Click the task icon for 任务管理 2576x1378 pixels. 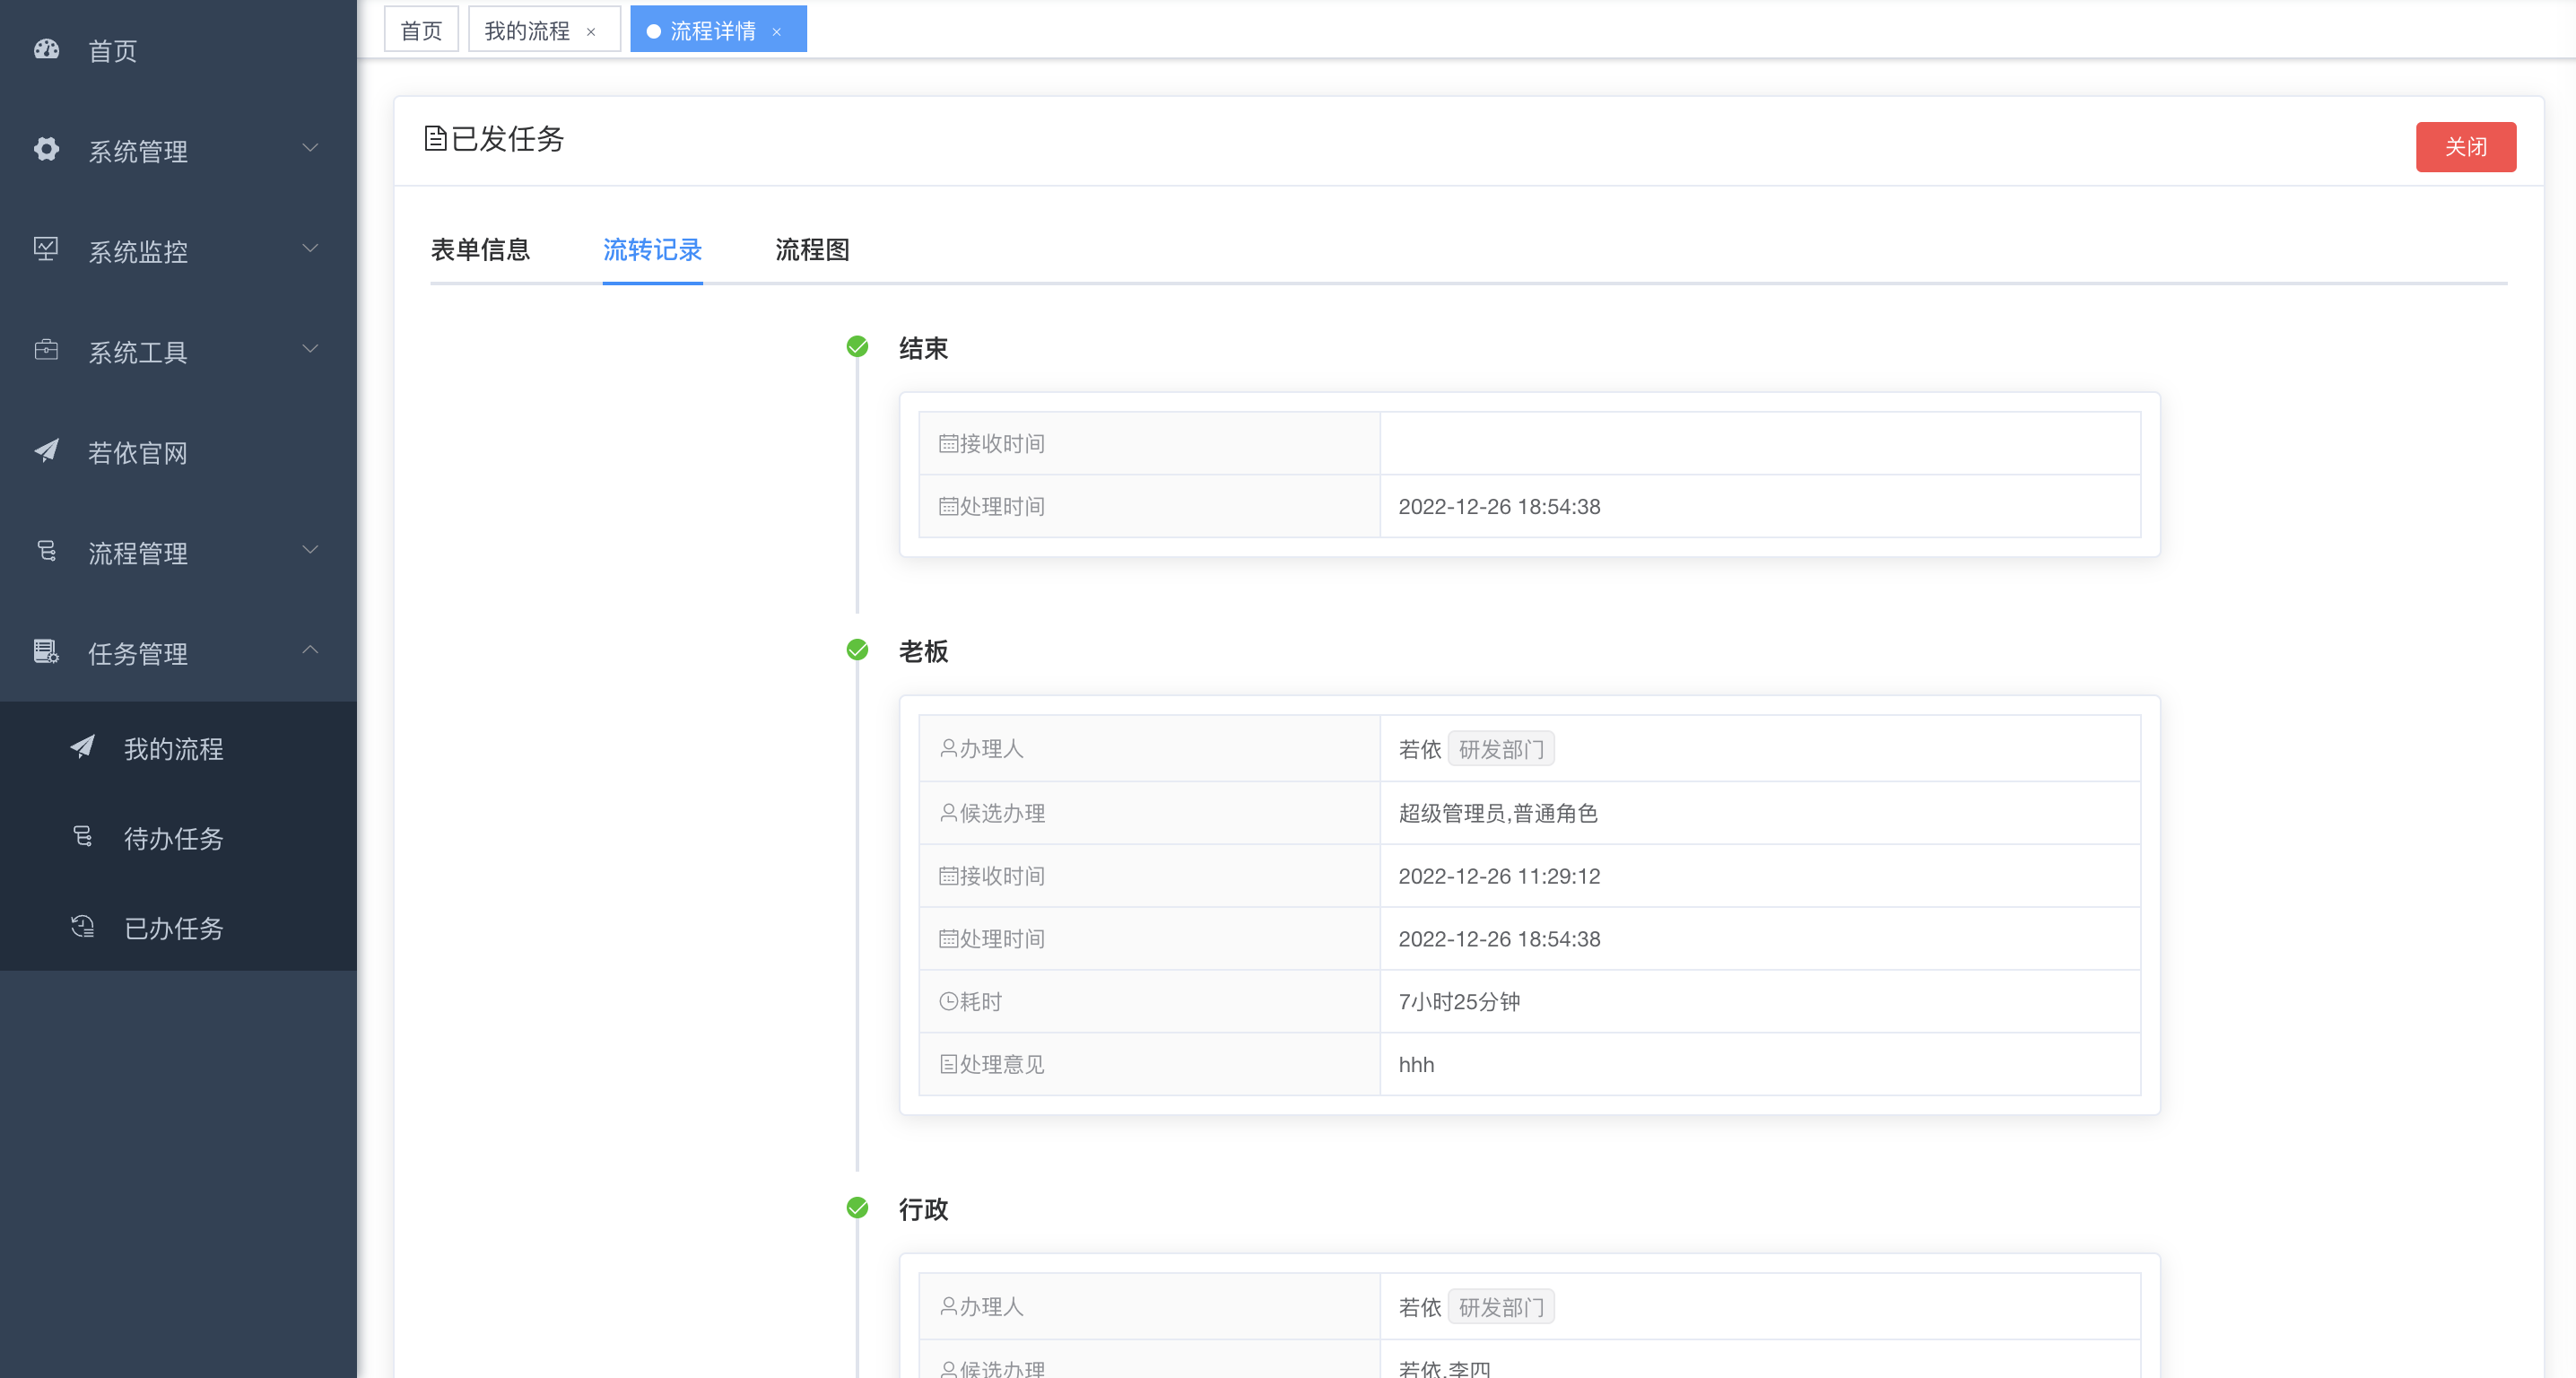[x=46, y=652]
